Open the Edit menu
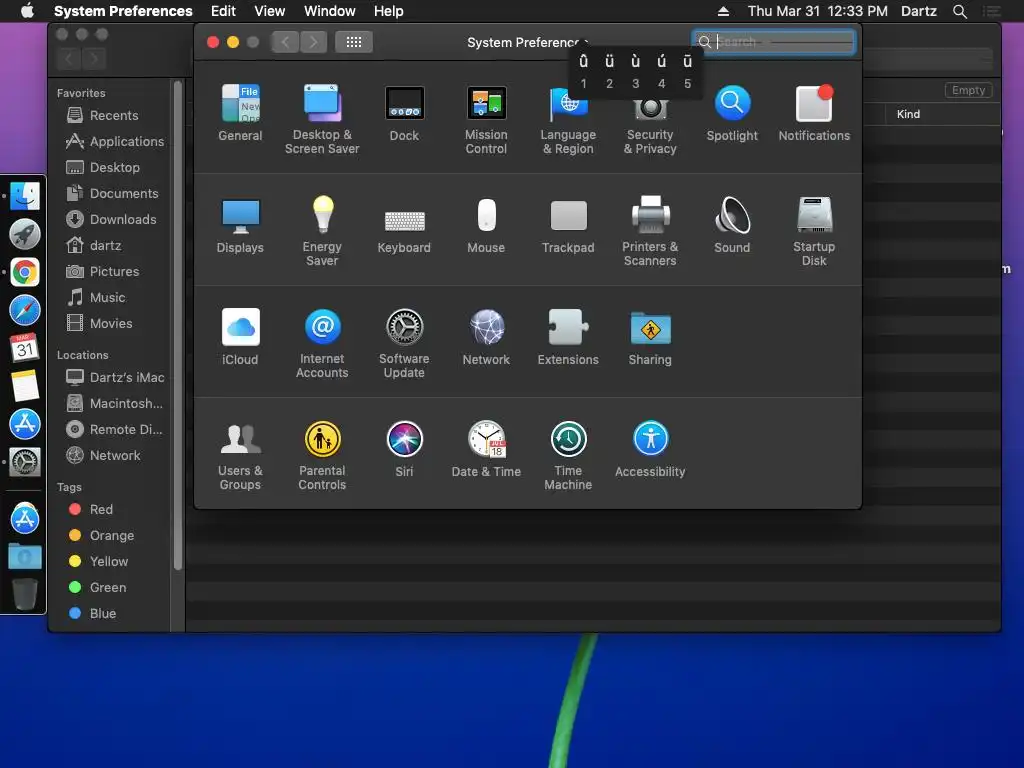 pos(223,11)
